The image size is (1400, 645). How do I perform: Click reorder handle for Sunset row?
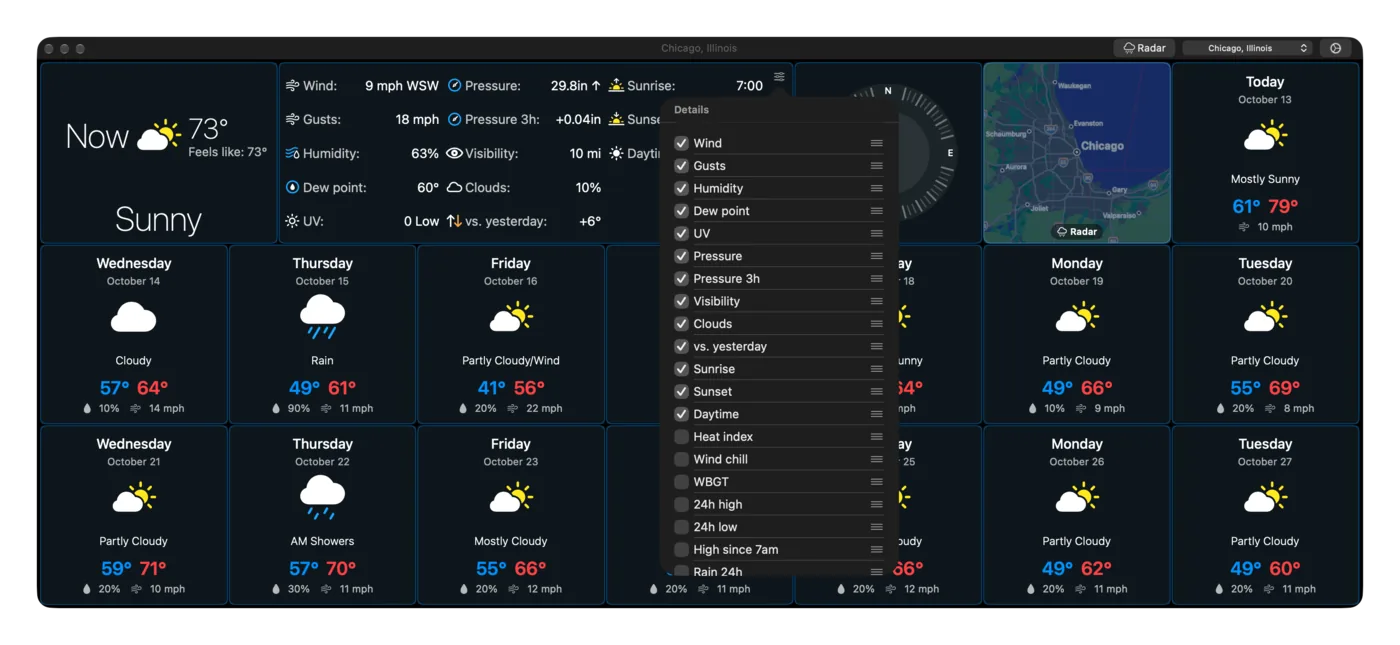pyautogui.click(x=876, y=391)
